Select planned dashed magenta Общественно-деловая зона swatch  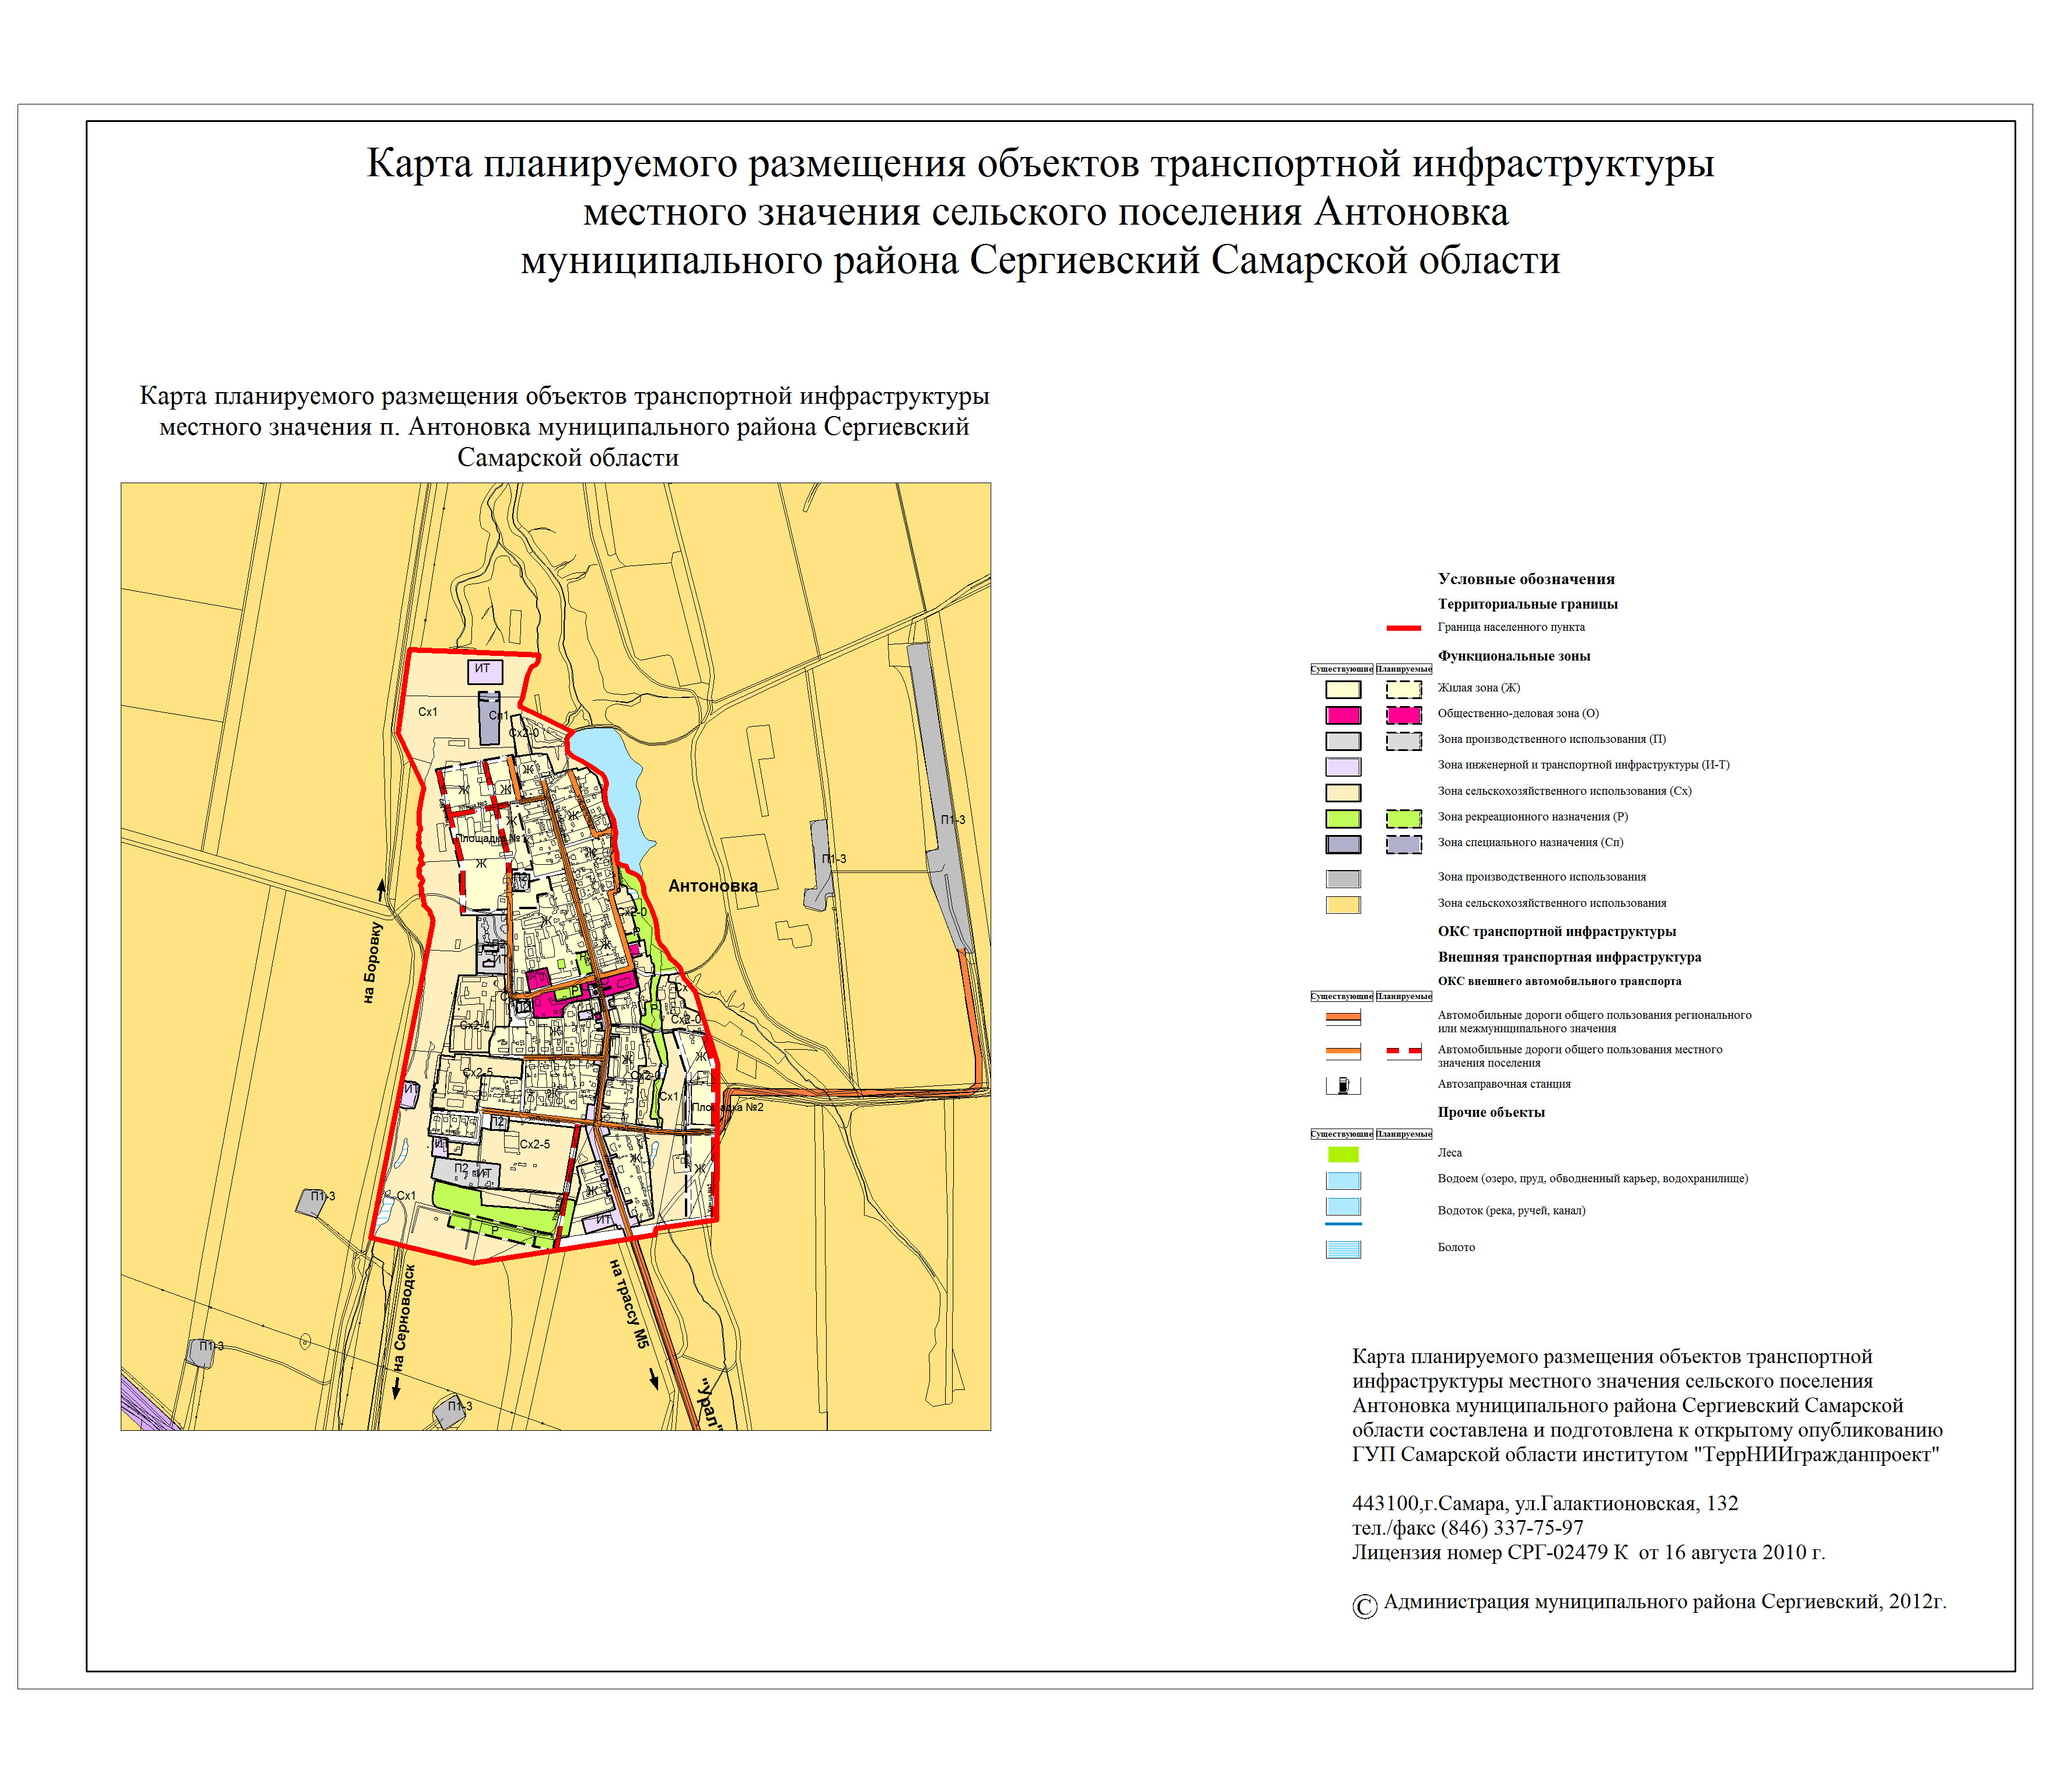click(1404, 715)
